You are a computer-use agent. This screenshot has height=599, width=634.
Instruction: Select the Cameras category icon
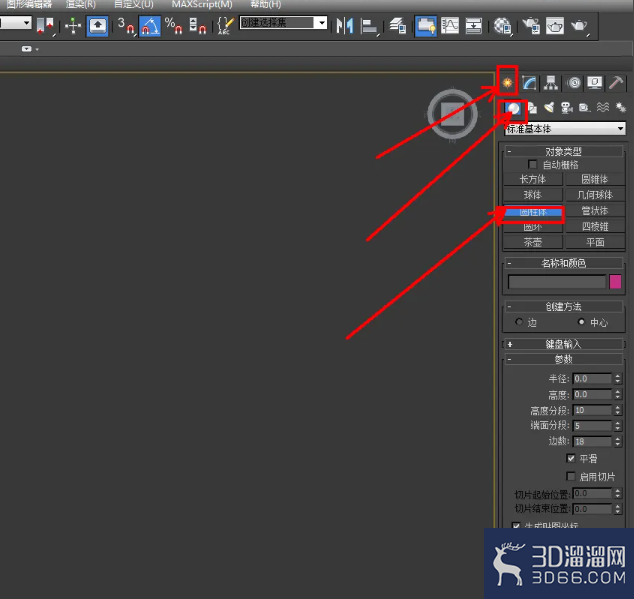click(567, 108)
